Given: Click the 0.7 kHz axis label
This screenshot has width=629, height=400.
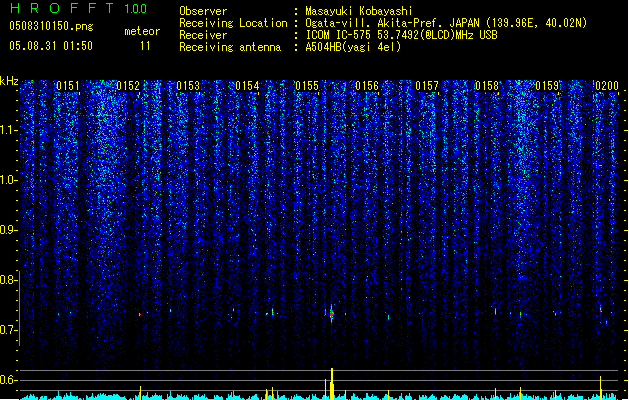Looking at the screenshot, I should point(8,330).
